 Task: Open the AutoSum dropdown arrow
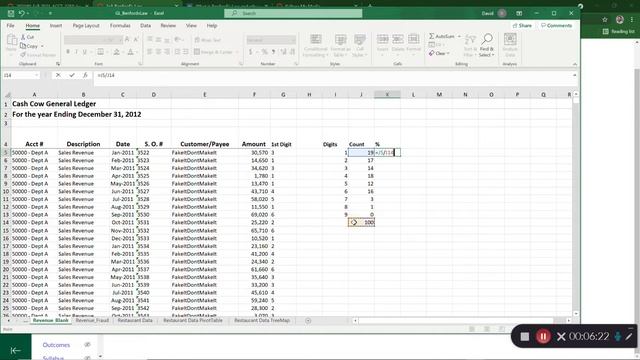click(x=459, y=36)
